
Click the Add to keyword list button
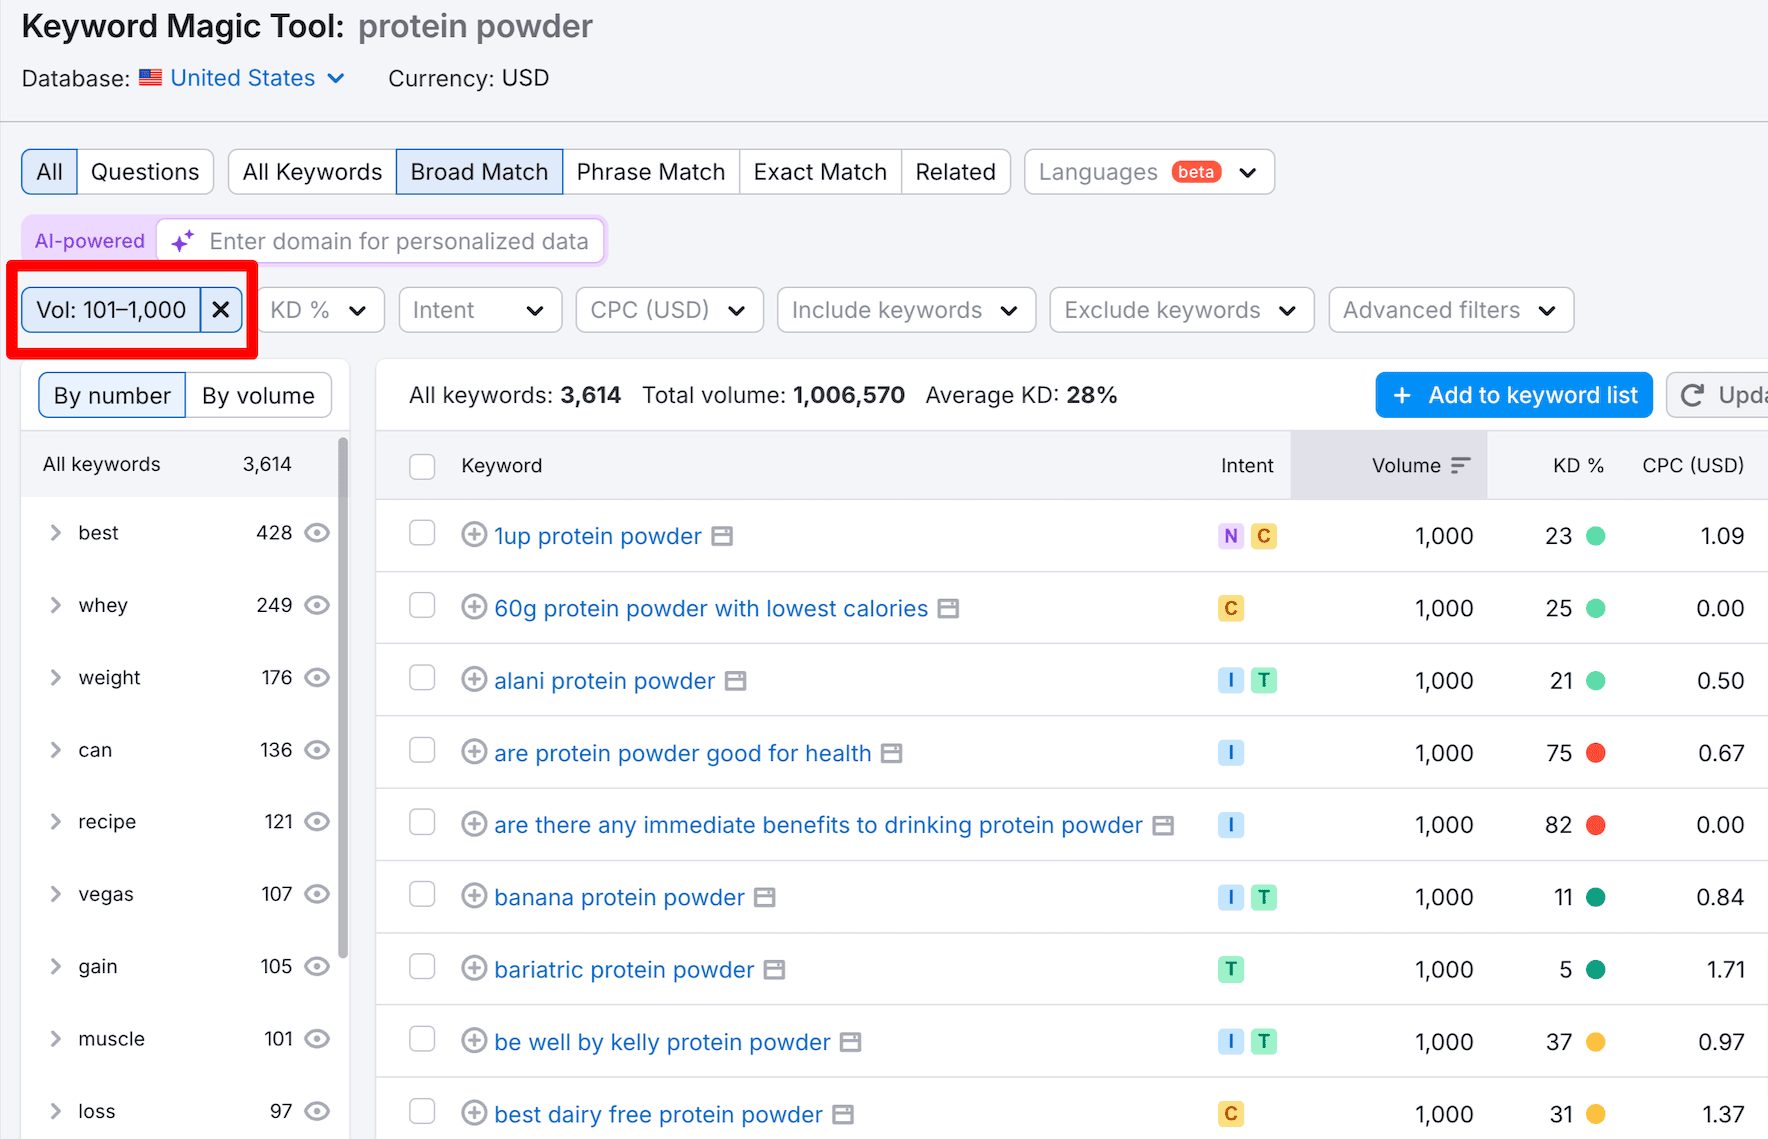(x=1513, y=395)
